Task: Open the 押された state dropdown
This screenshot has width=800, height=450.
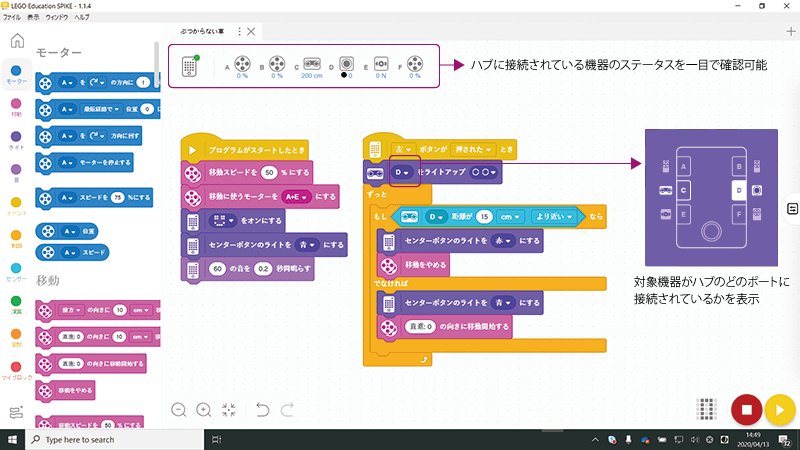Action: pyautogui.click(x=473, y=149)
